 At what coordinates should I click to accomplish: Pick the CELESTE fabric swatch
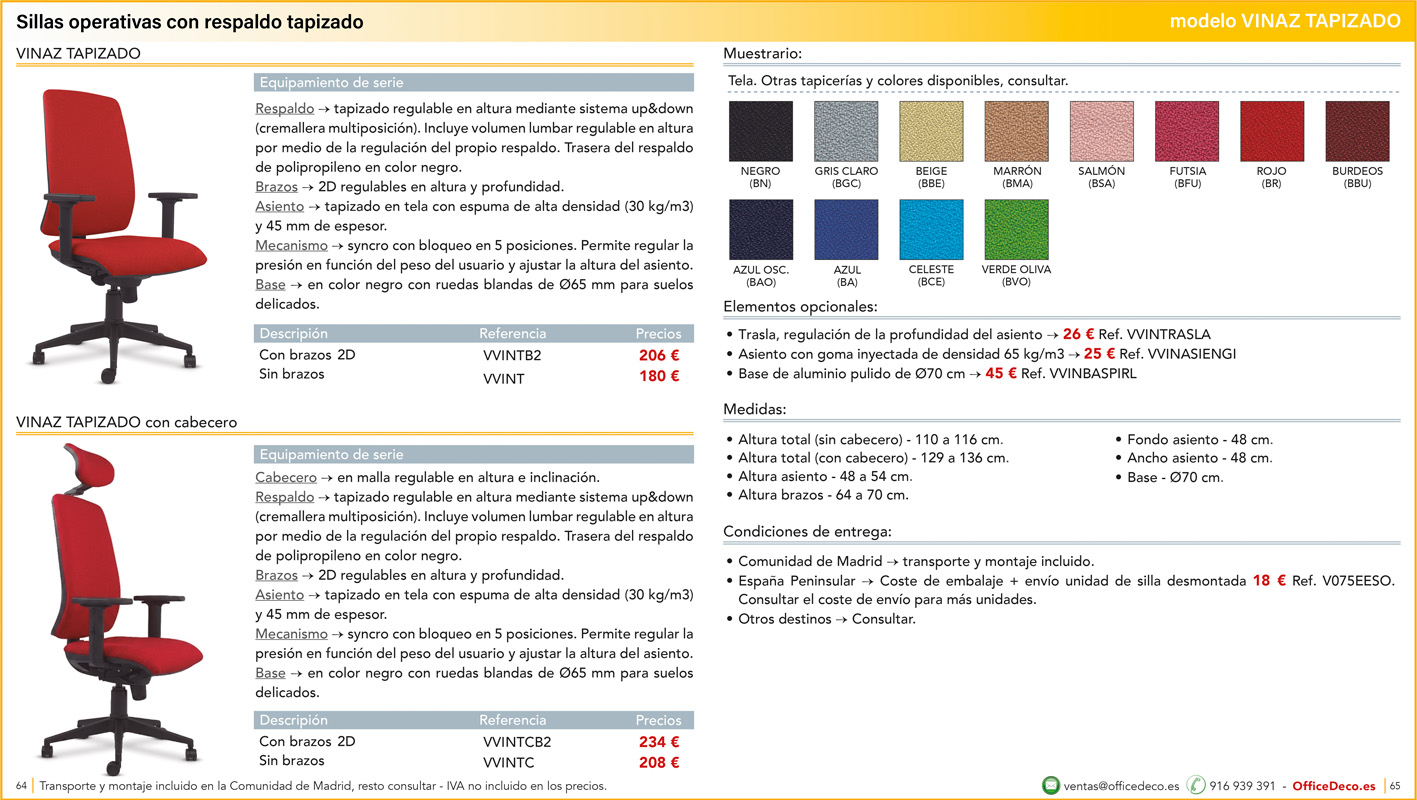pos(931,230)
